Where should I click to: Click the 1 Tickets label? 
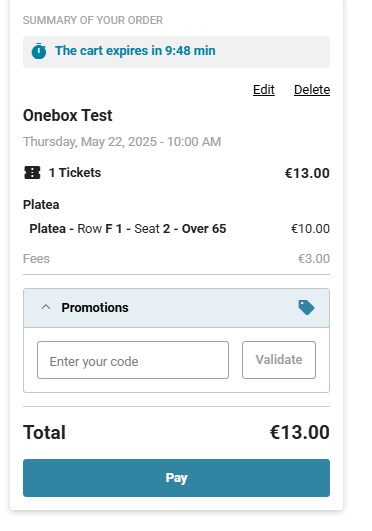(75, 173)
